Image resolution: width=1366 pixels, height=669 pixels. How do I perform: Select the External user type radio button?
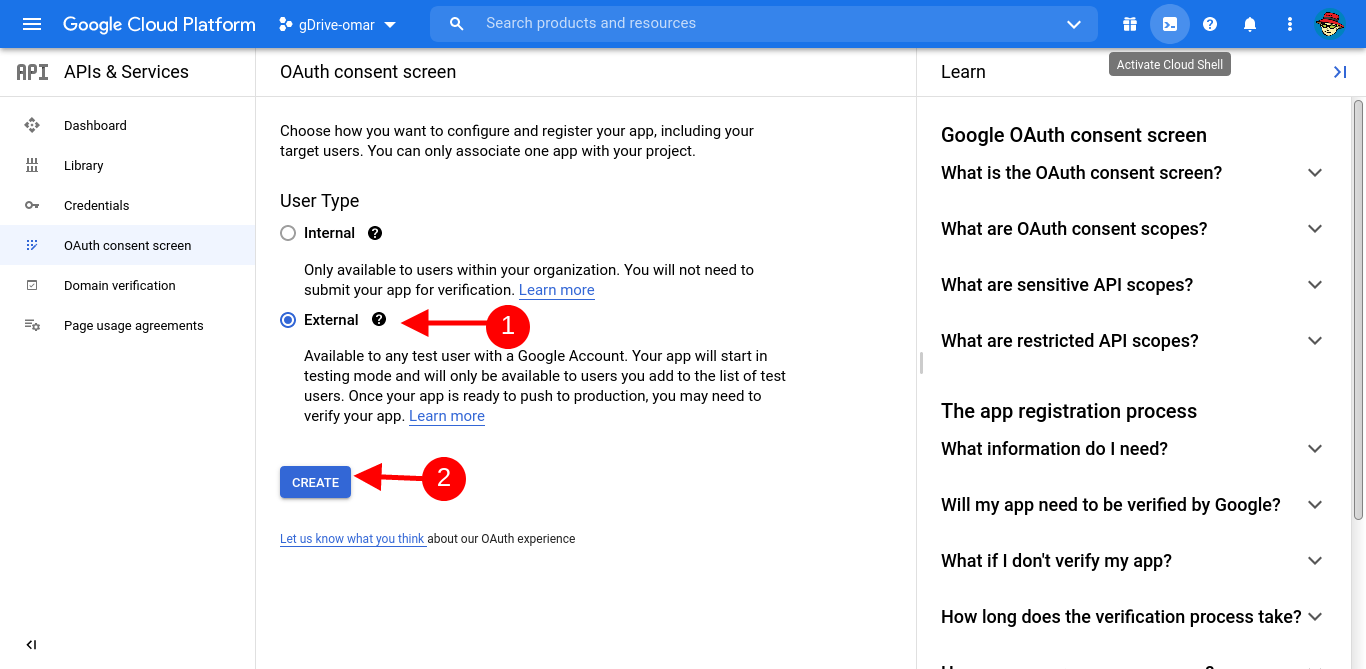(x=287, y=319)
